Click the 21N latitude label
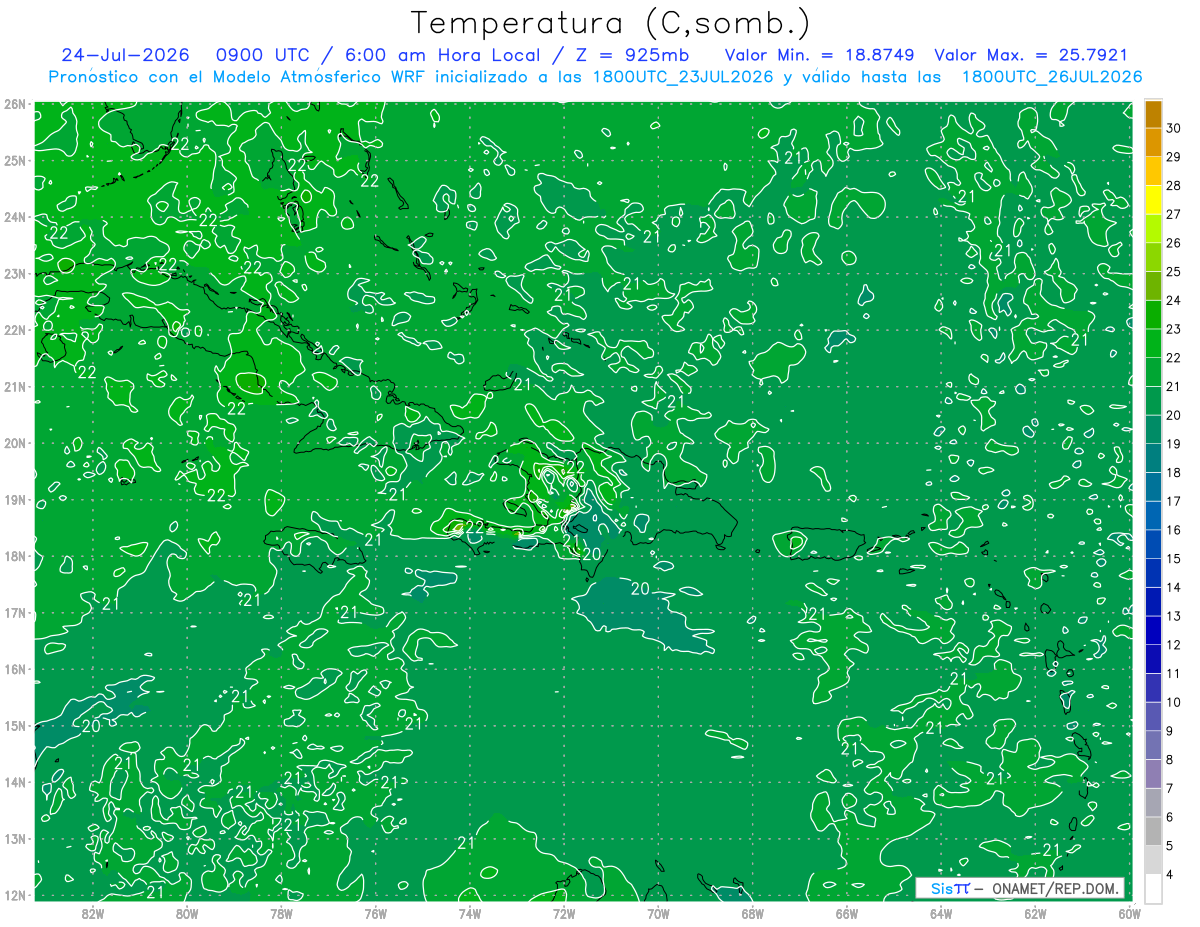Viewport: 1200px width, 927px height. (x=15, y=386)
